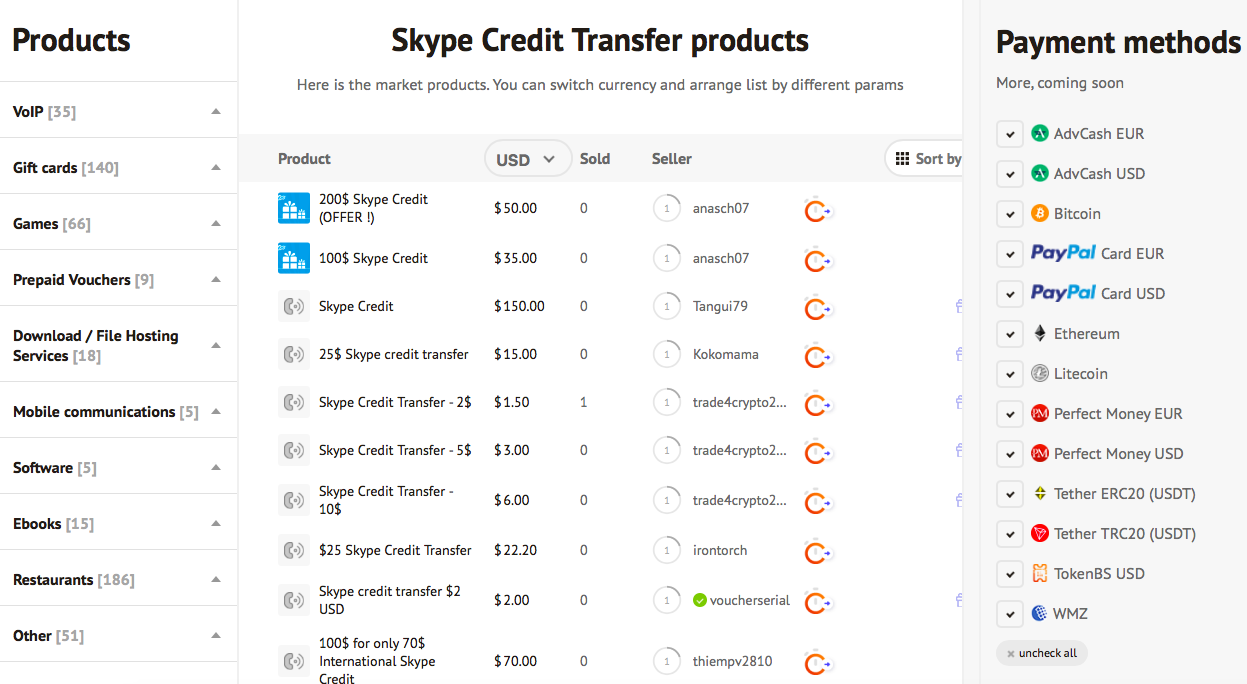Image resolution: width=1247 pixels, height=684 pixels.
Task: Open the Other [51] category
Action: [x=49, y=636]
